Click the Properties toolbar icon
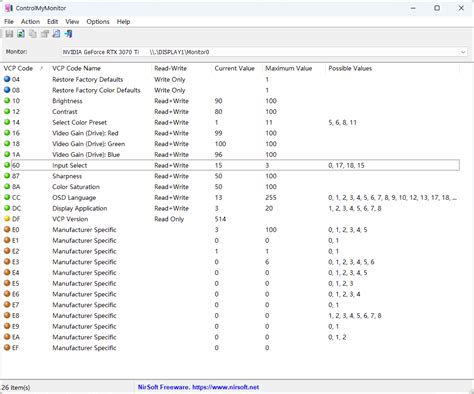 point(45,34)
